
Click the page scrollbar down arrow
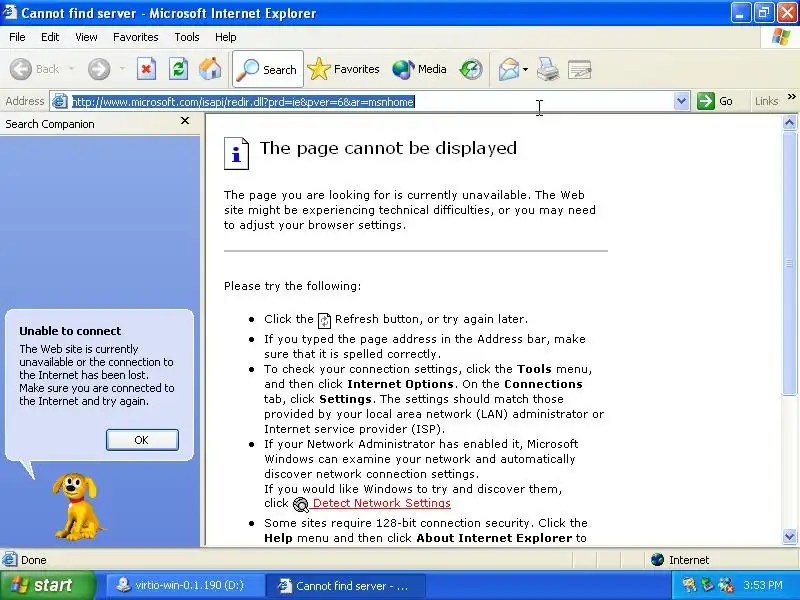pos(789,536)
